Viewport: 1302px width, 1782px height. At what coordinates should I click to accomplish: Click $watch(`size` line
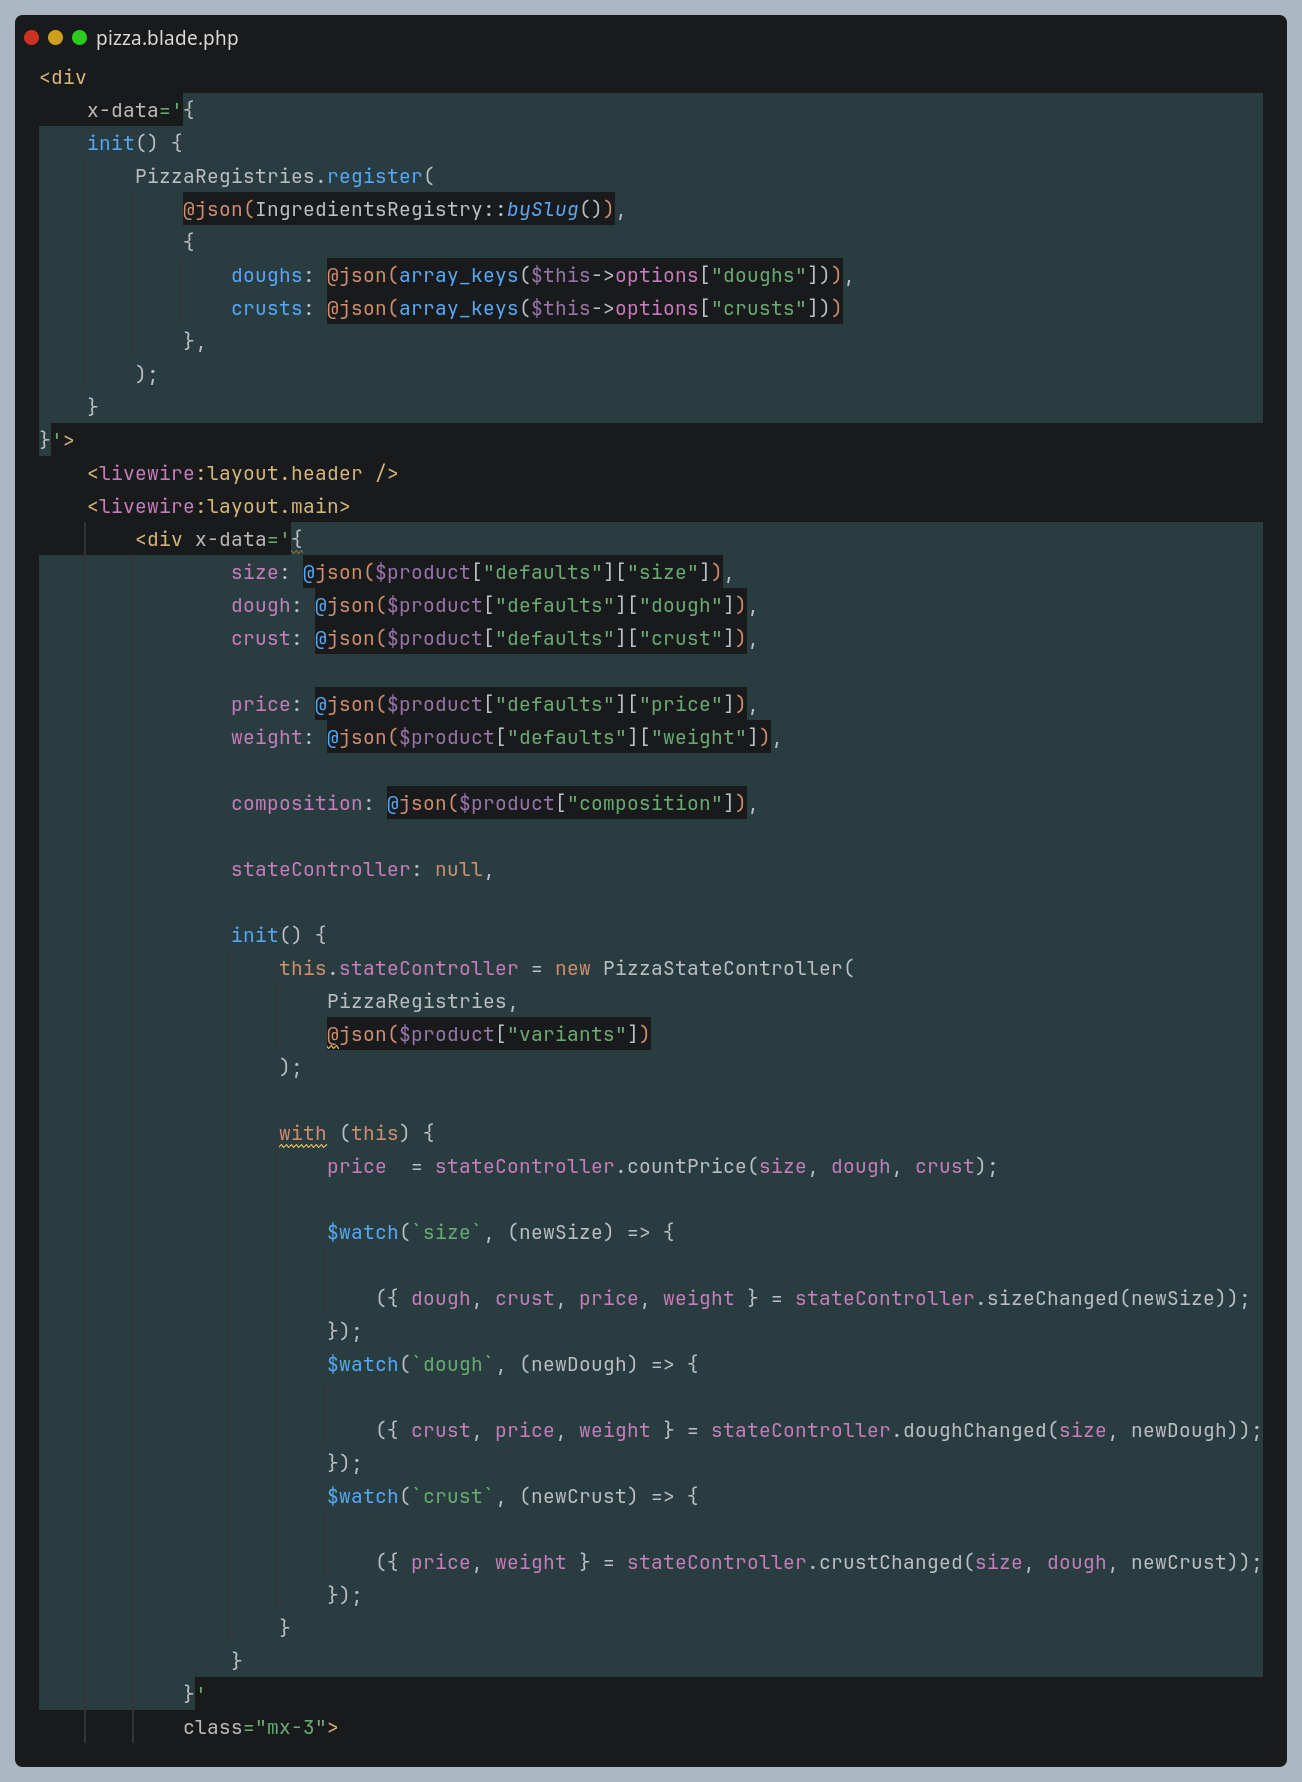point(501,1233)
